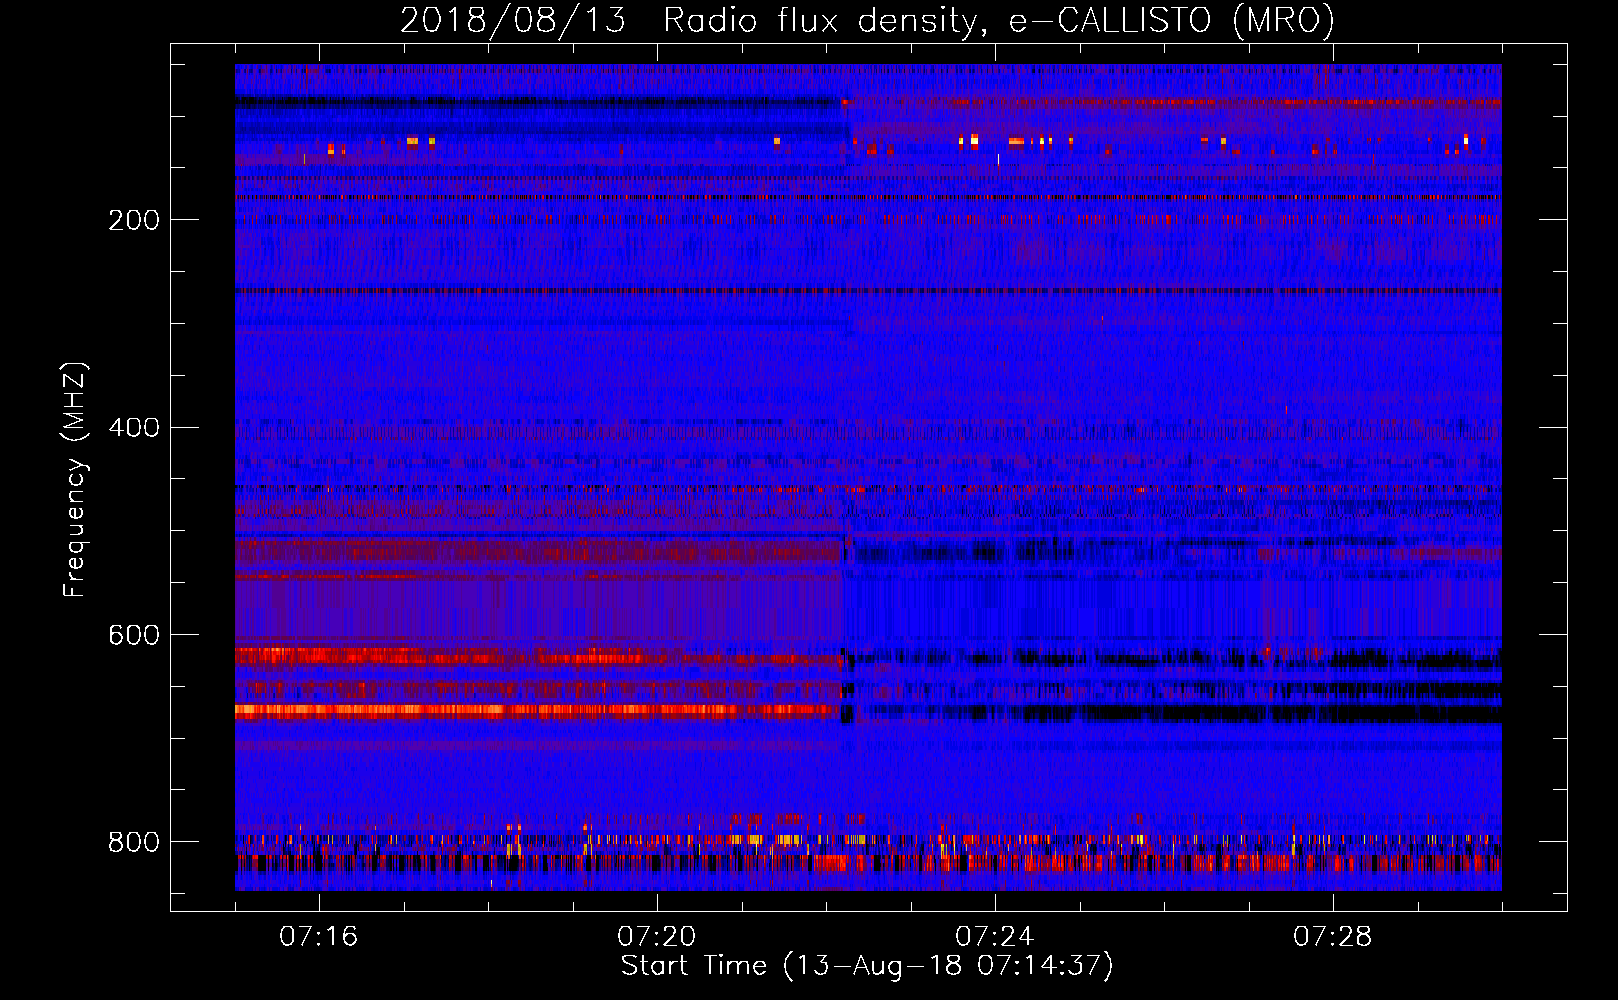Click the 200 frequency tick label
This screenshot has width=1618, height=1000.
click(x=133, y=220)
